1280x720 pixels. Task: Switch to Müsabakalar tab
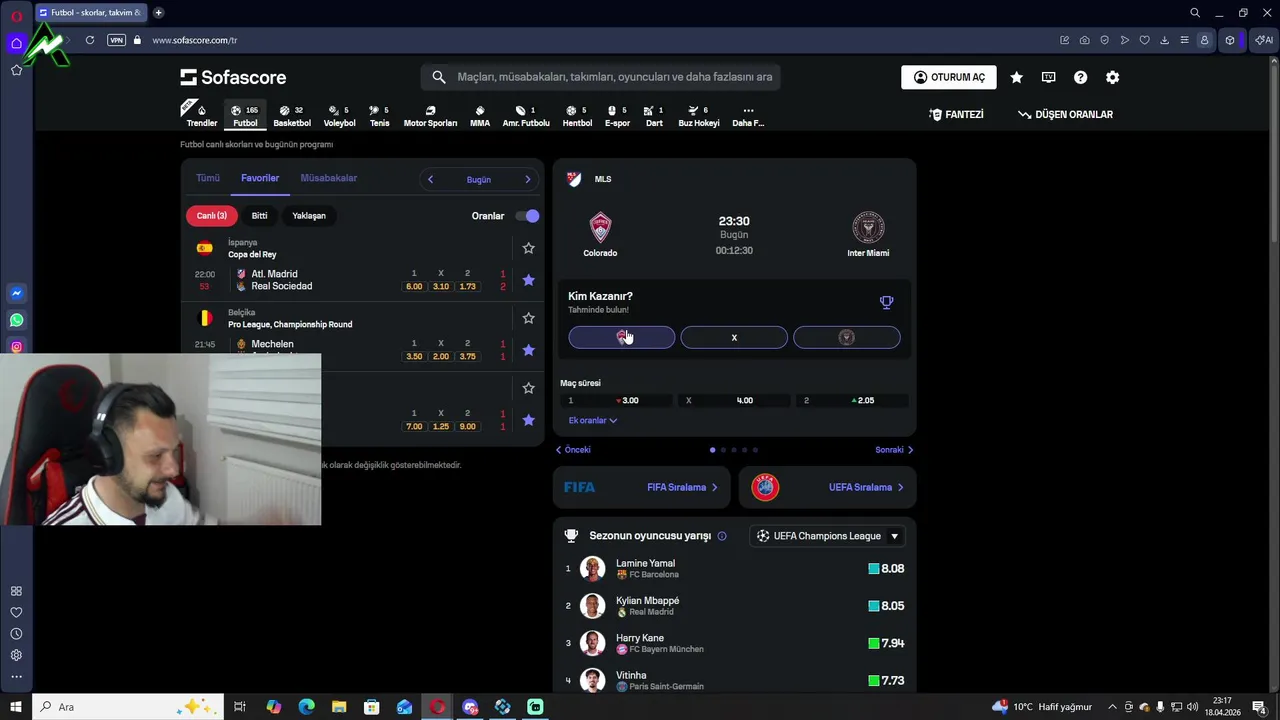329,178
